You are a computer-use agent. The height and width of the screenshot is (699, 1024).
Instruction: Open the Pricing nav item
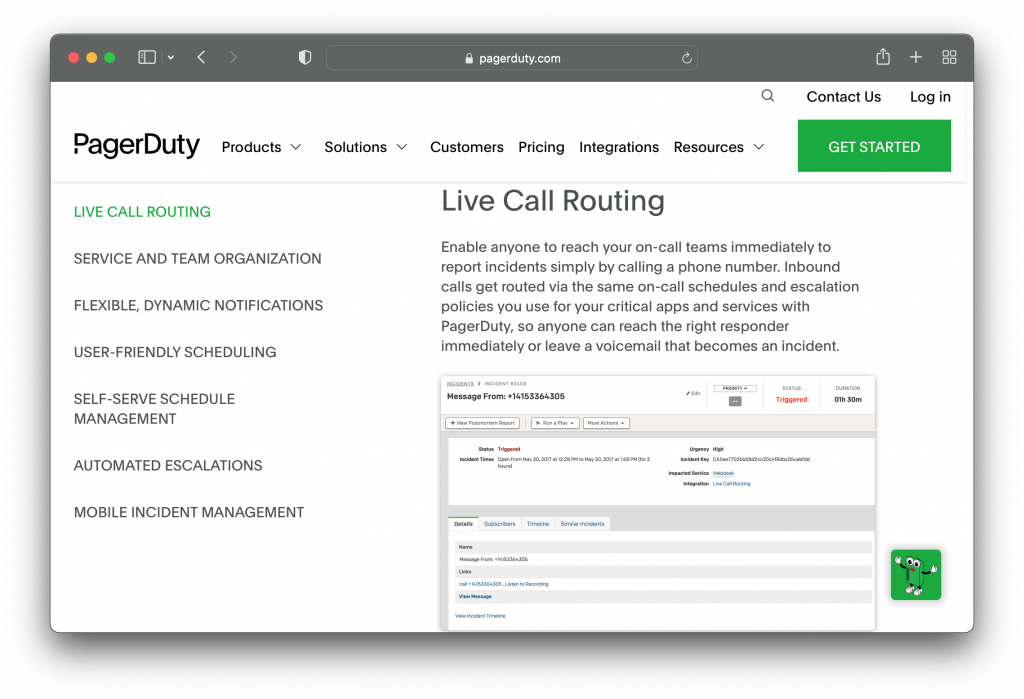click(x=541, y=147)
